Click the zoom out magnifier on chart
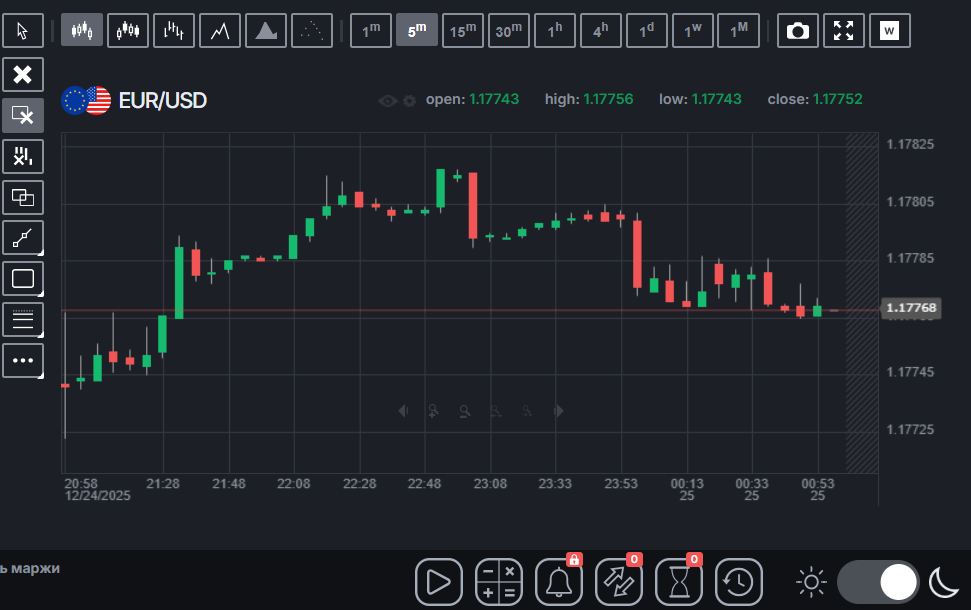The image size is (971, 610). tap(464, 411)
